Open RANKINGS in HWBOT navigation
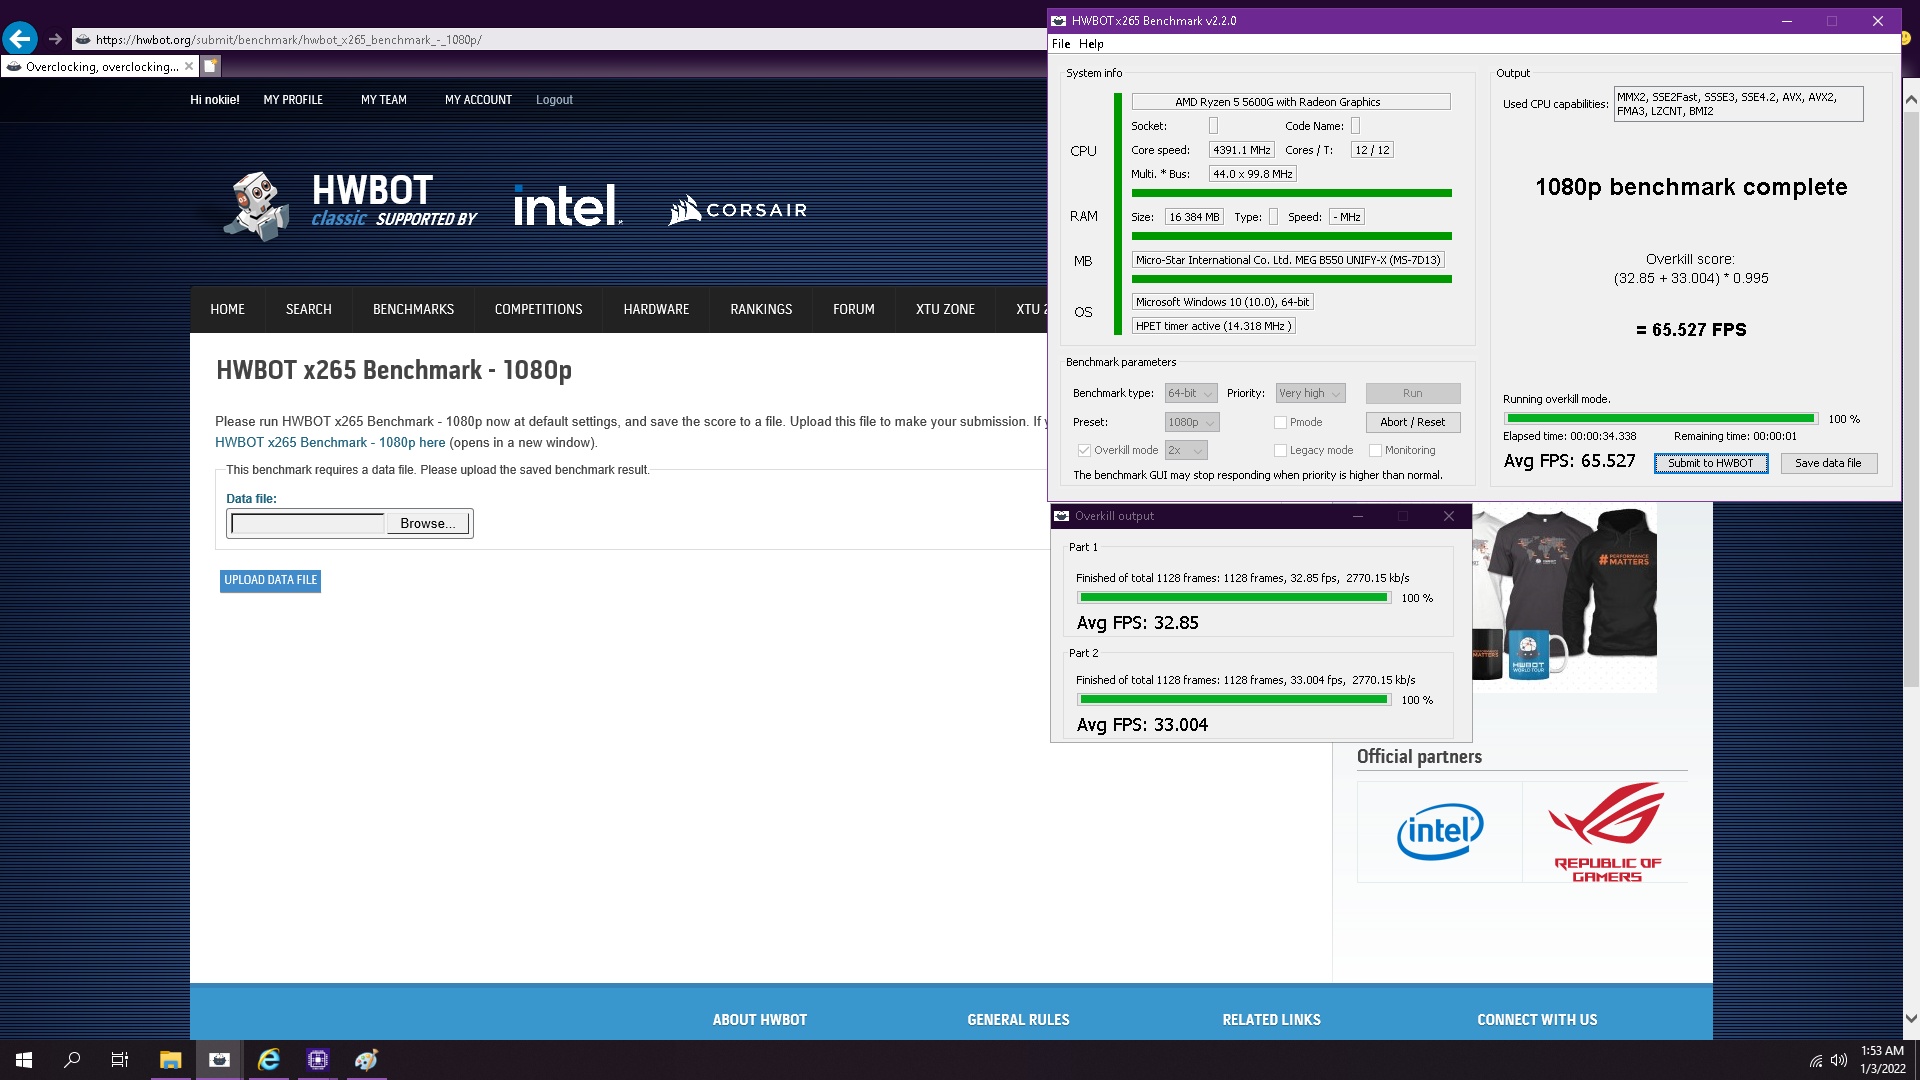The image size is (1920, 1080). (x=761, y=309)
